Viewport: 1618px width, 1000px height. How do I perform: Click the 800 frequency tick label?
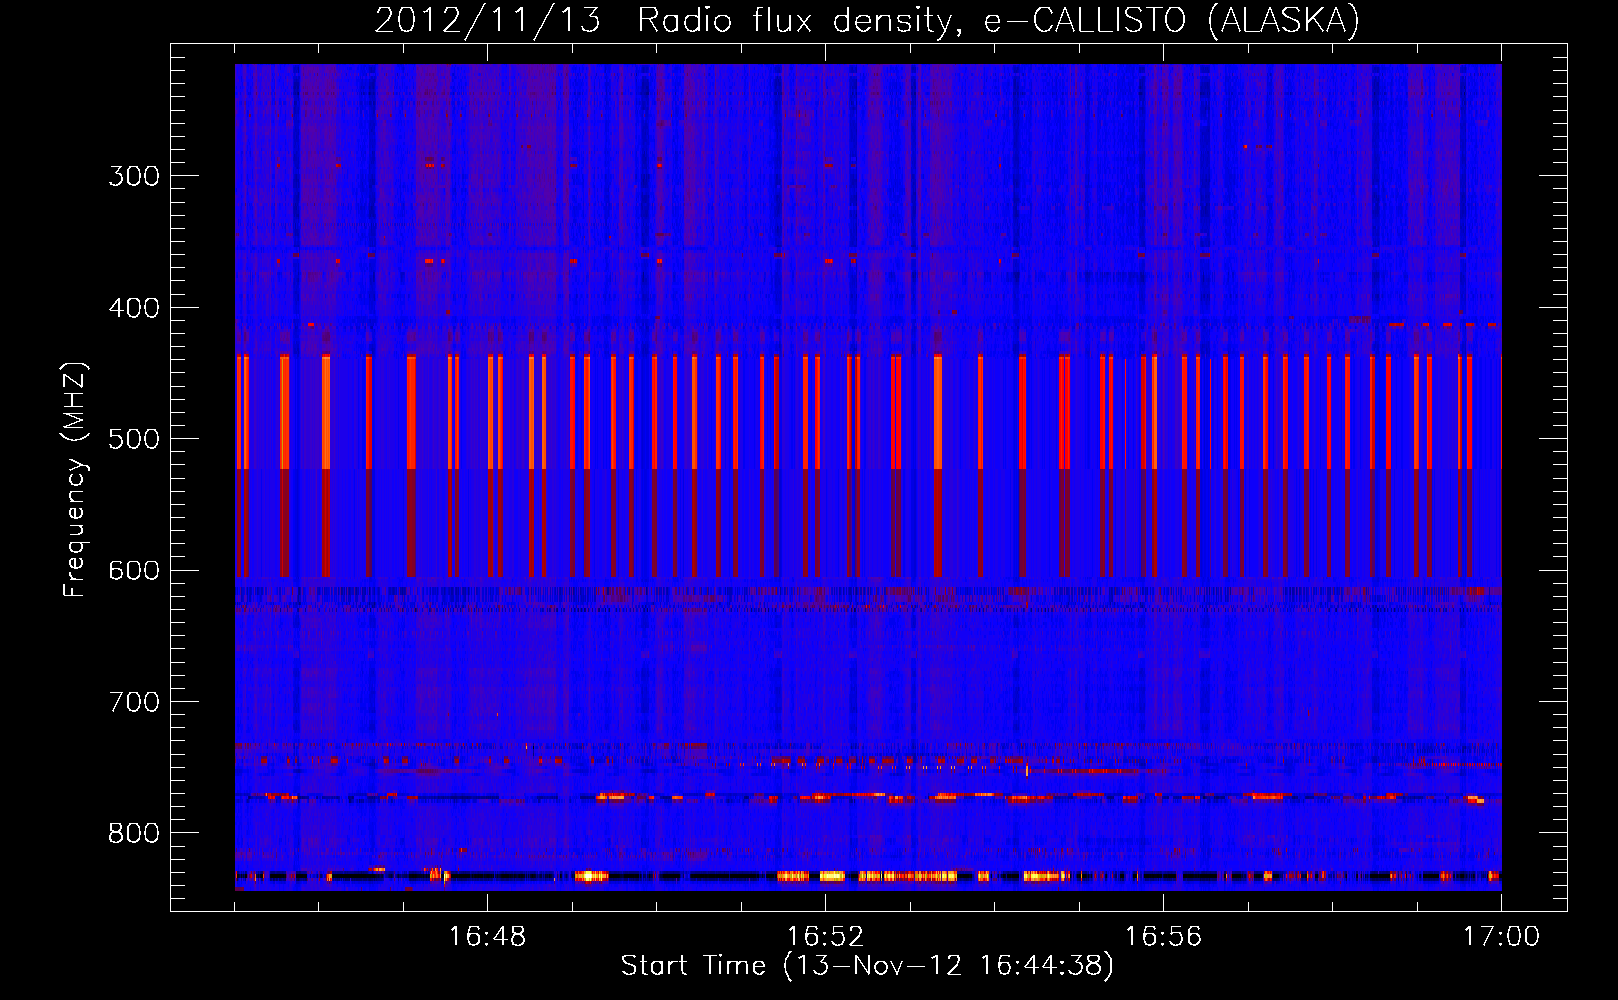pos(134,834)
